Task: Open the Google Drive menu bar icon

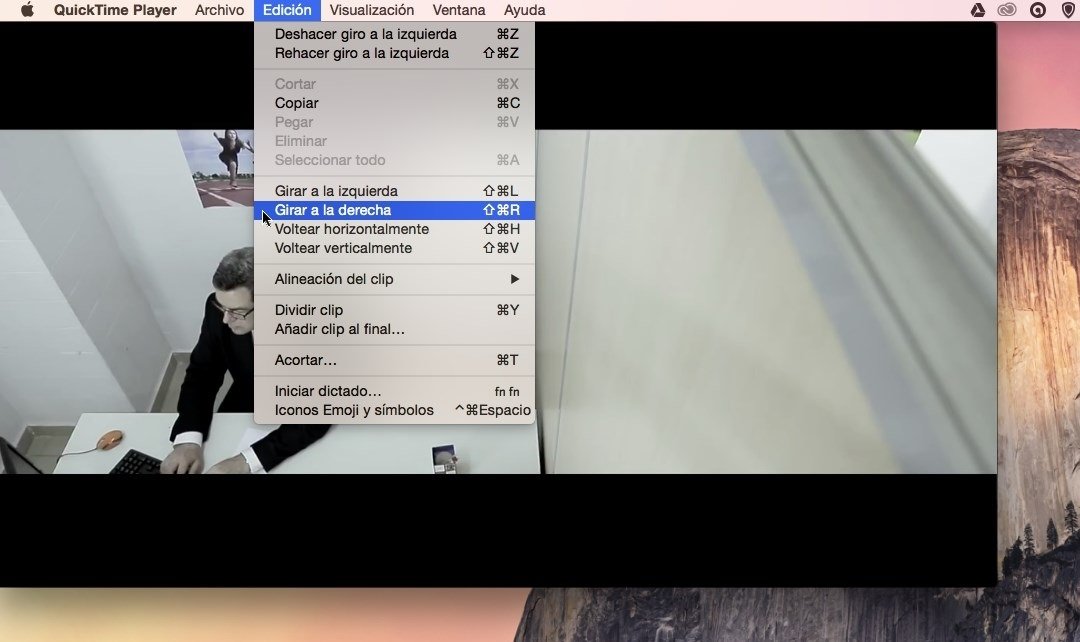Action: (977, 10)
